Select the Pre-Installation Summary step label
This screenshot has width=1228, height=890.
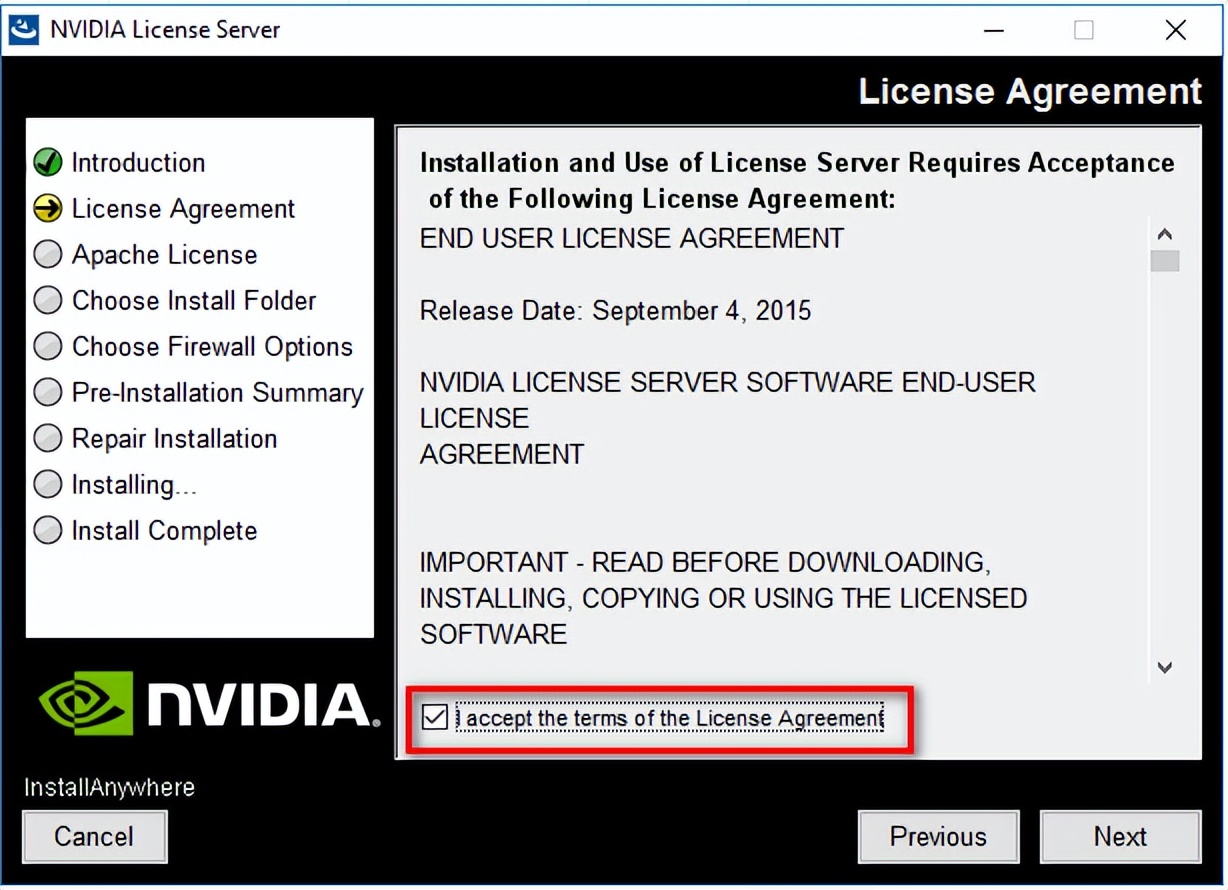[217, 392]
